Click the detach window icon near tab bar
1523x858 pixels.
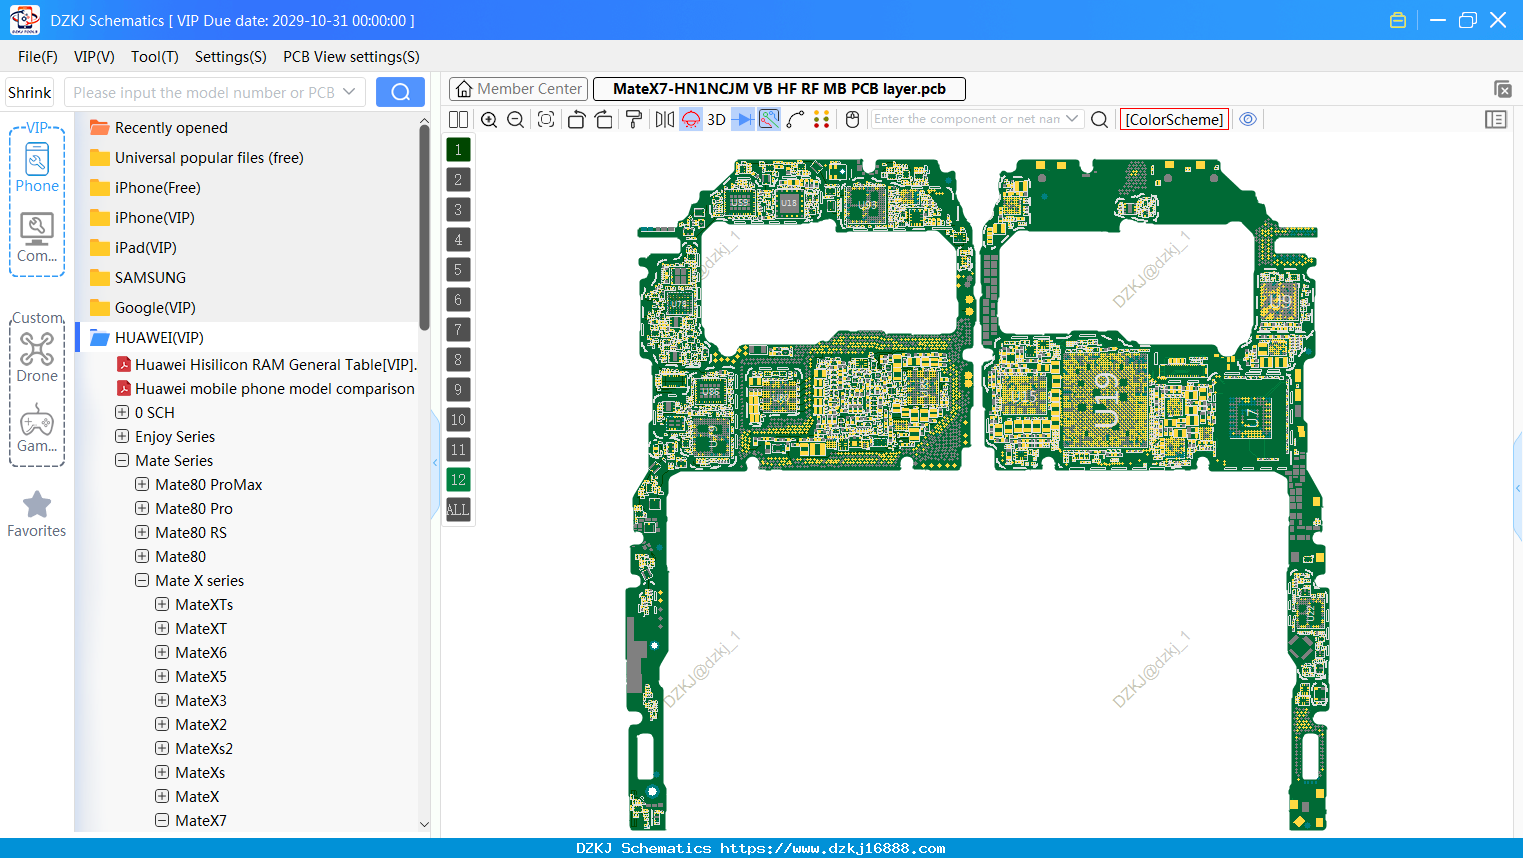[1502, 89]
